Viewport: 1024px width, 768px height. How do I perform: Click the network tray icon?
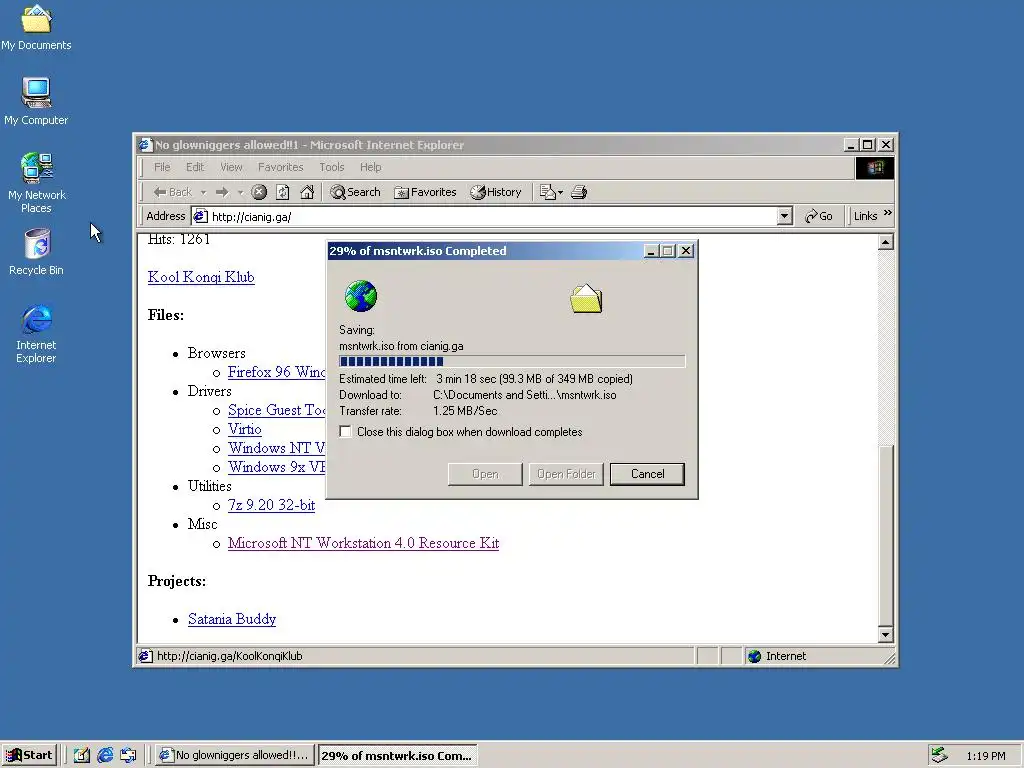(940, 756)
